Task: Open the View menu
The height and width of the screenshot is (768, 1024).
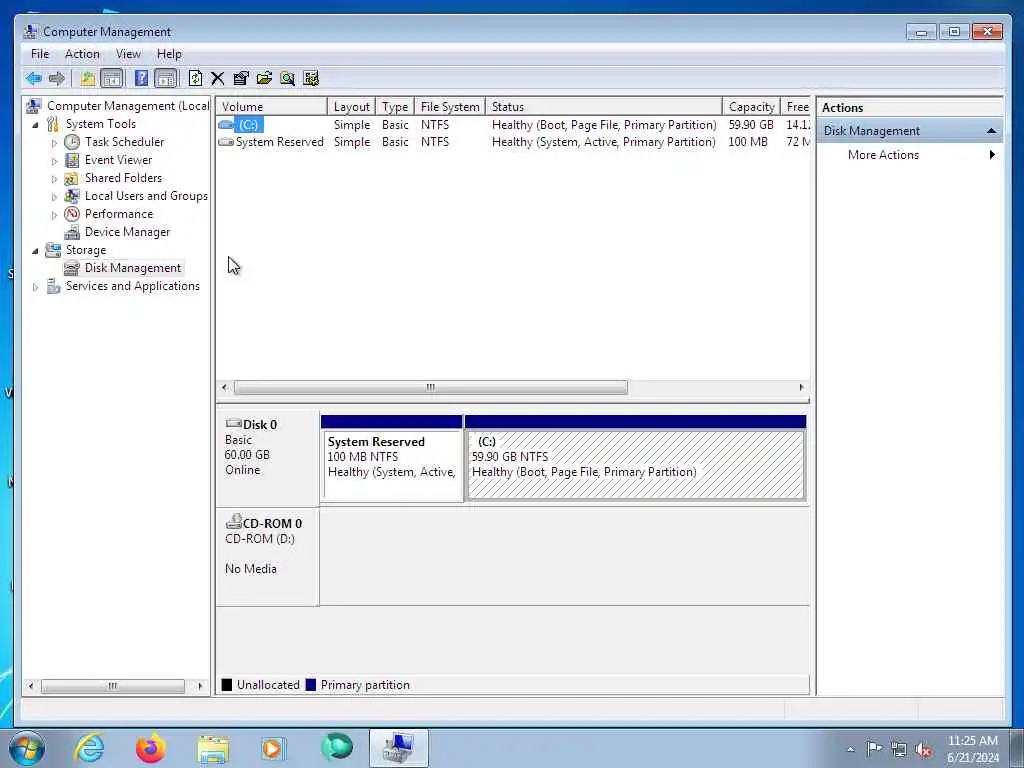Action: [128, 54]
